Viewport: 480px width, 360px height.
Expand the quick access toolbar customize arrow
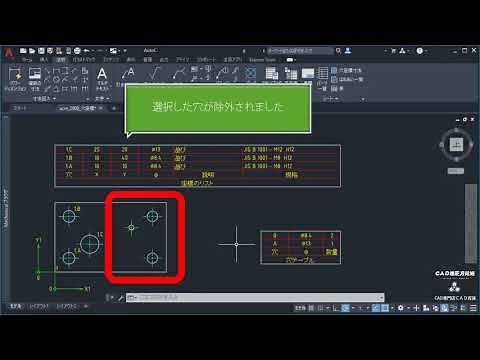(125, 51)
